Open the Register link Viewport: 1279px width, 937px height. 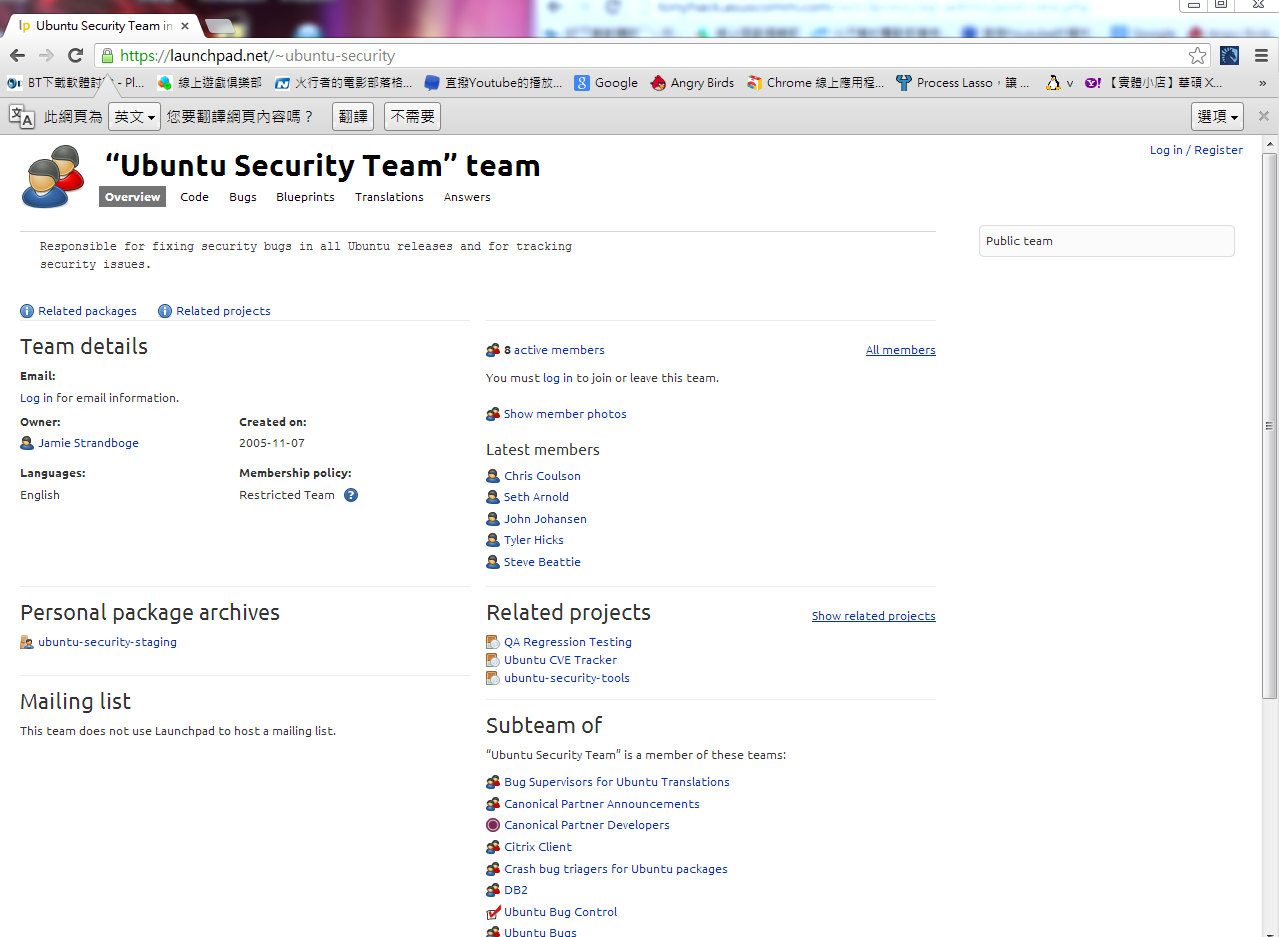point(1218,150)
